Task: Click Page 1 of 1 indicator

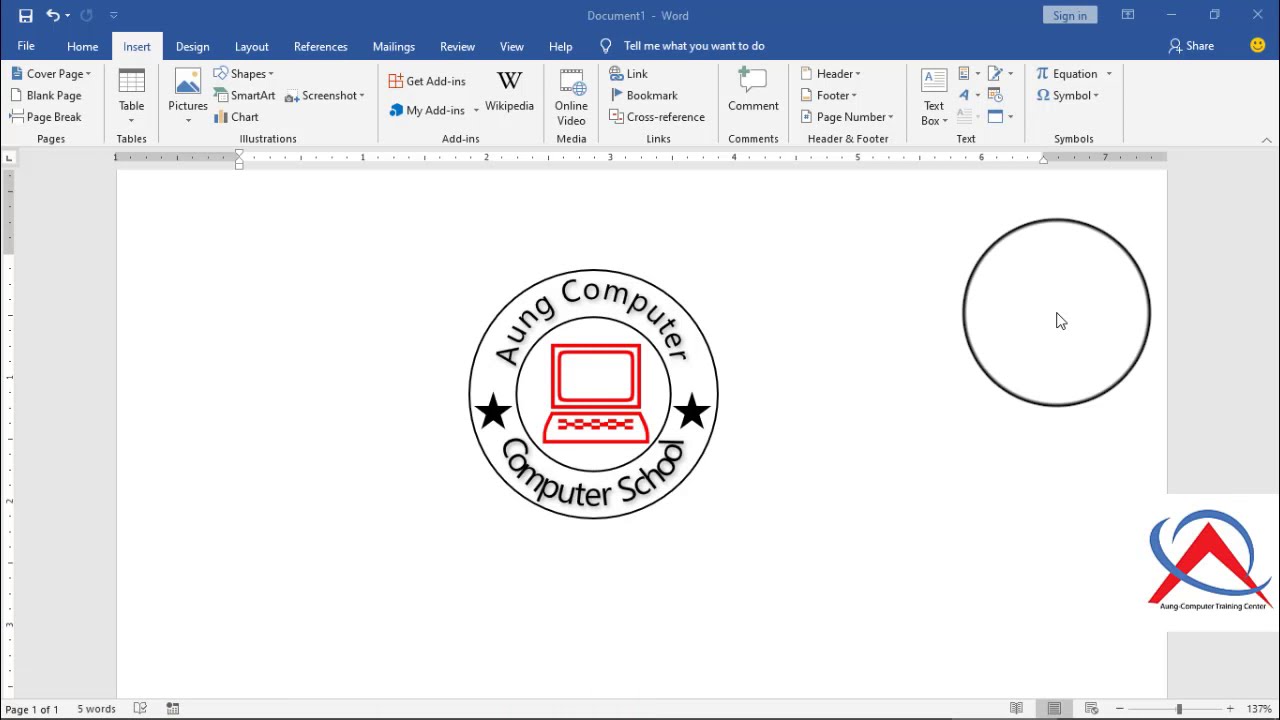Action: tap(32, 709)
